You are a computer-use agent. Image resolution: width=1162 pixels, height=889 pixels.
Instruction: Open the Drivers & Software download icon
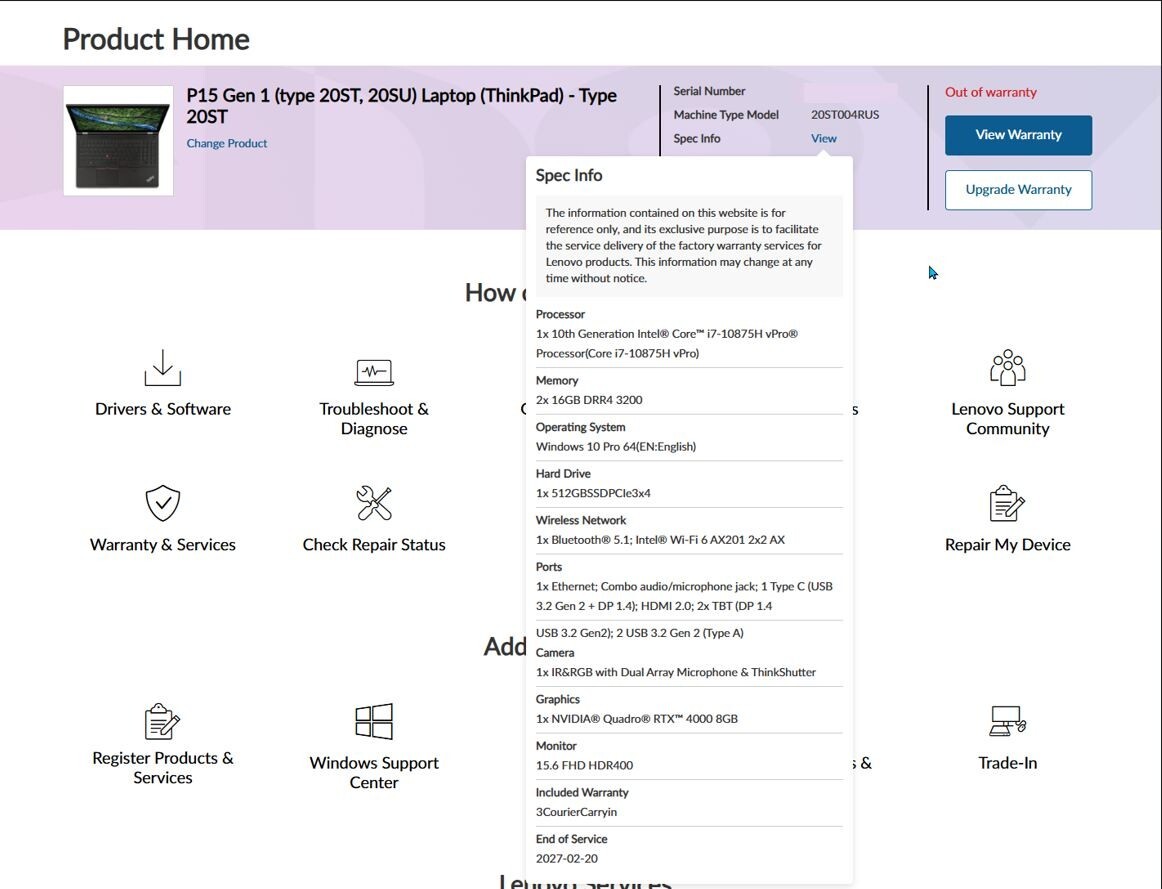tap(163, 367)
